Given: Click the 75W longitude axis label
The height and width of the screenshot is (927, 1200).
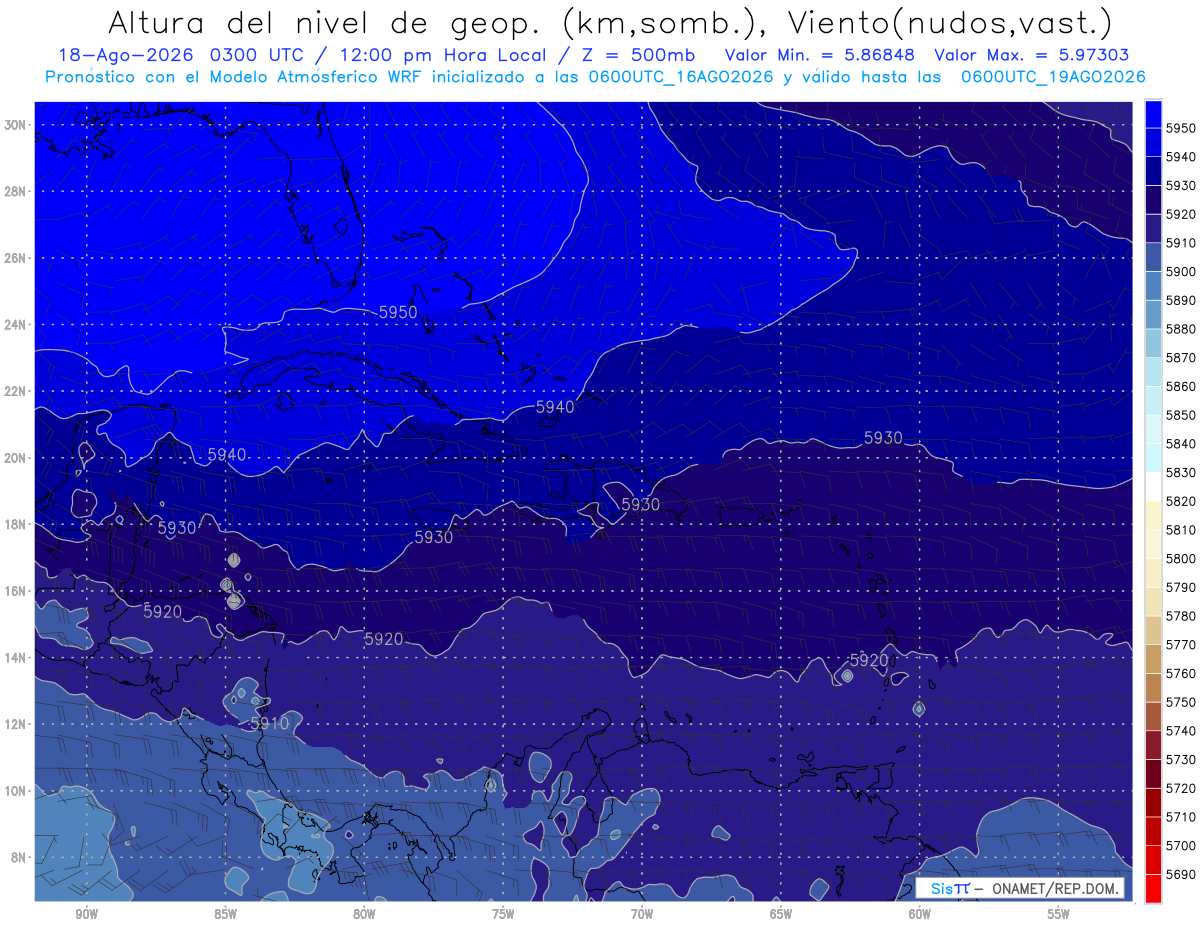Looking at the screenshot, I should [x=503, y=914].
